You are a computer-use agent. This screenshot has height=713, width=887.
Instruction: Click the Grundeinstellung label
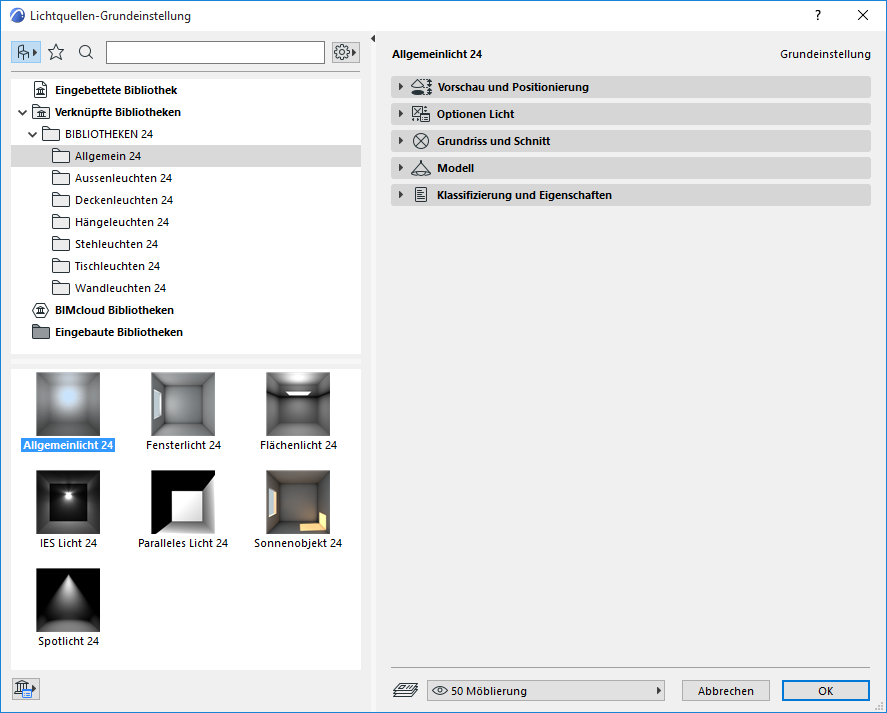(825, 54)
